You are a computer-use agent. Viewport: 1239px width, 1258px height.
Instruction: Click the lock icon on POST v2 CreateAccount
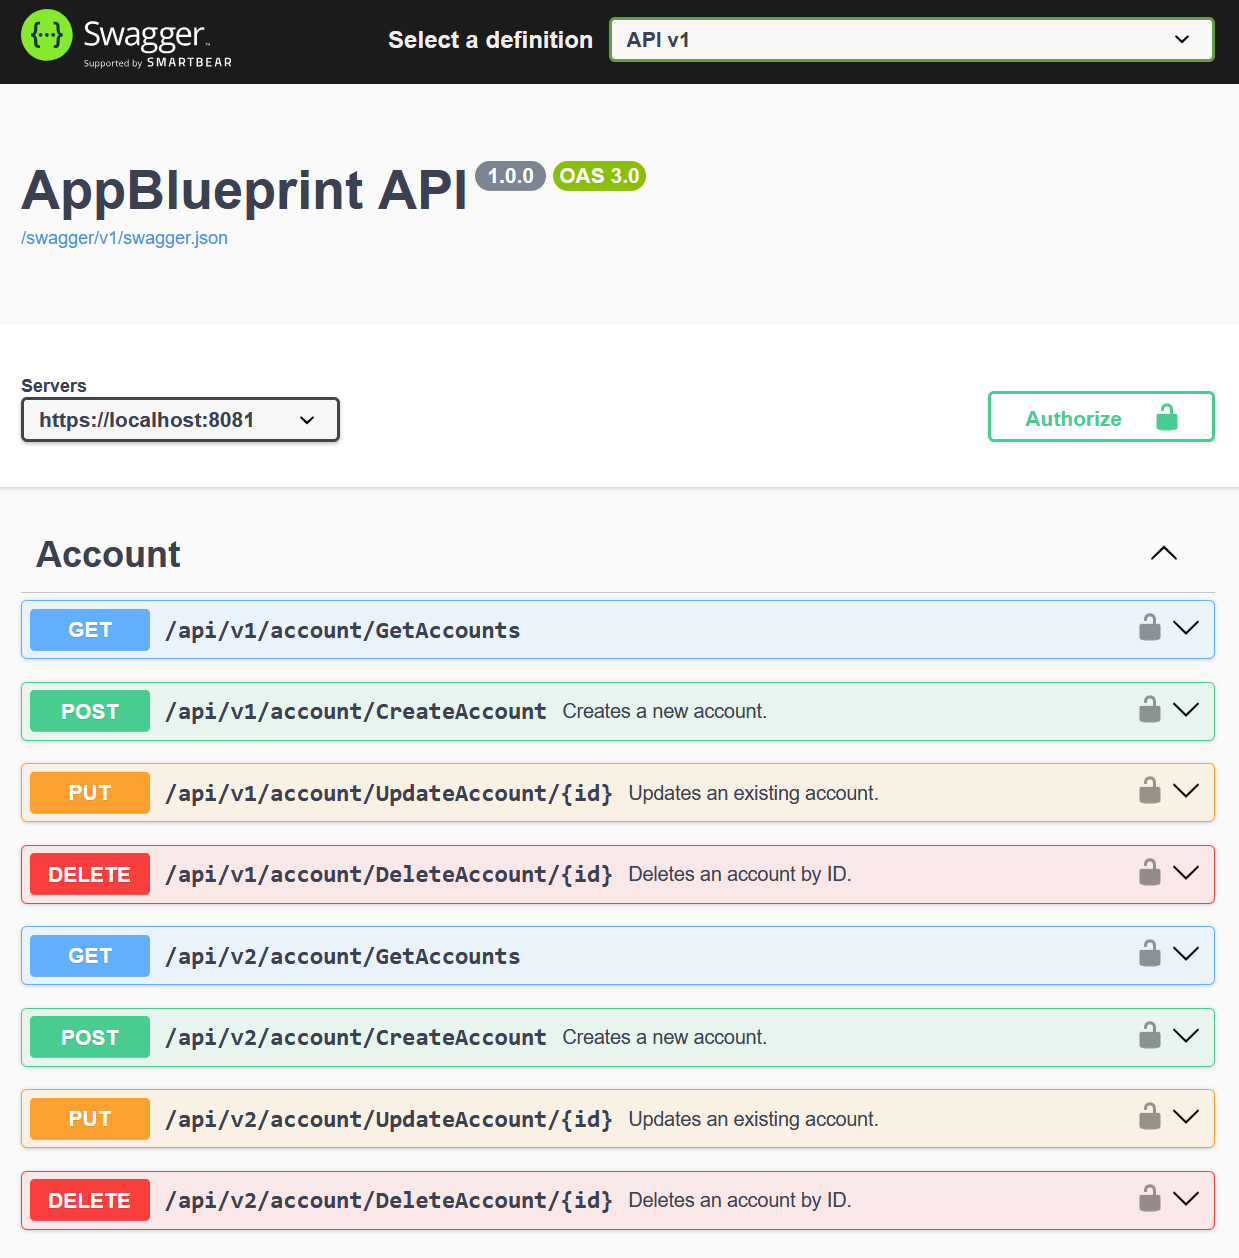1150,1036
